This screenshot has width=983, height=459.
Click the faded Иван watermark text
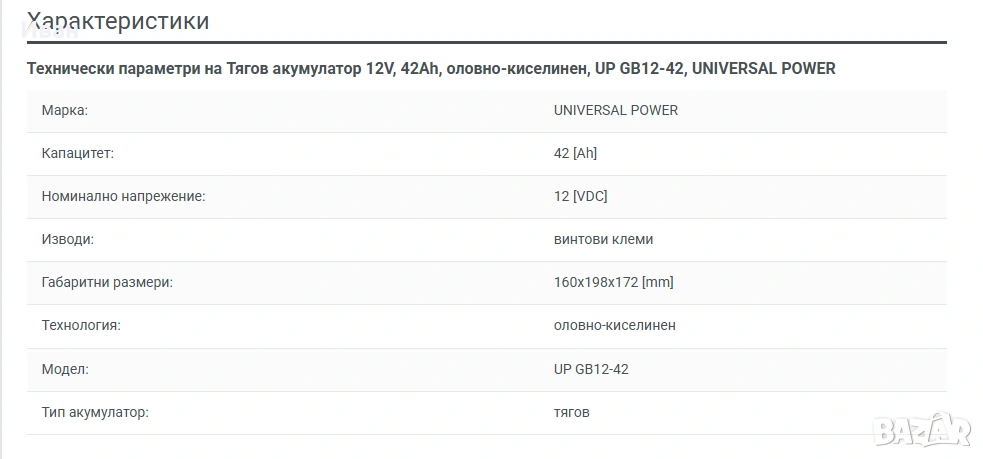[x=50, y=29]
